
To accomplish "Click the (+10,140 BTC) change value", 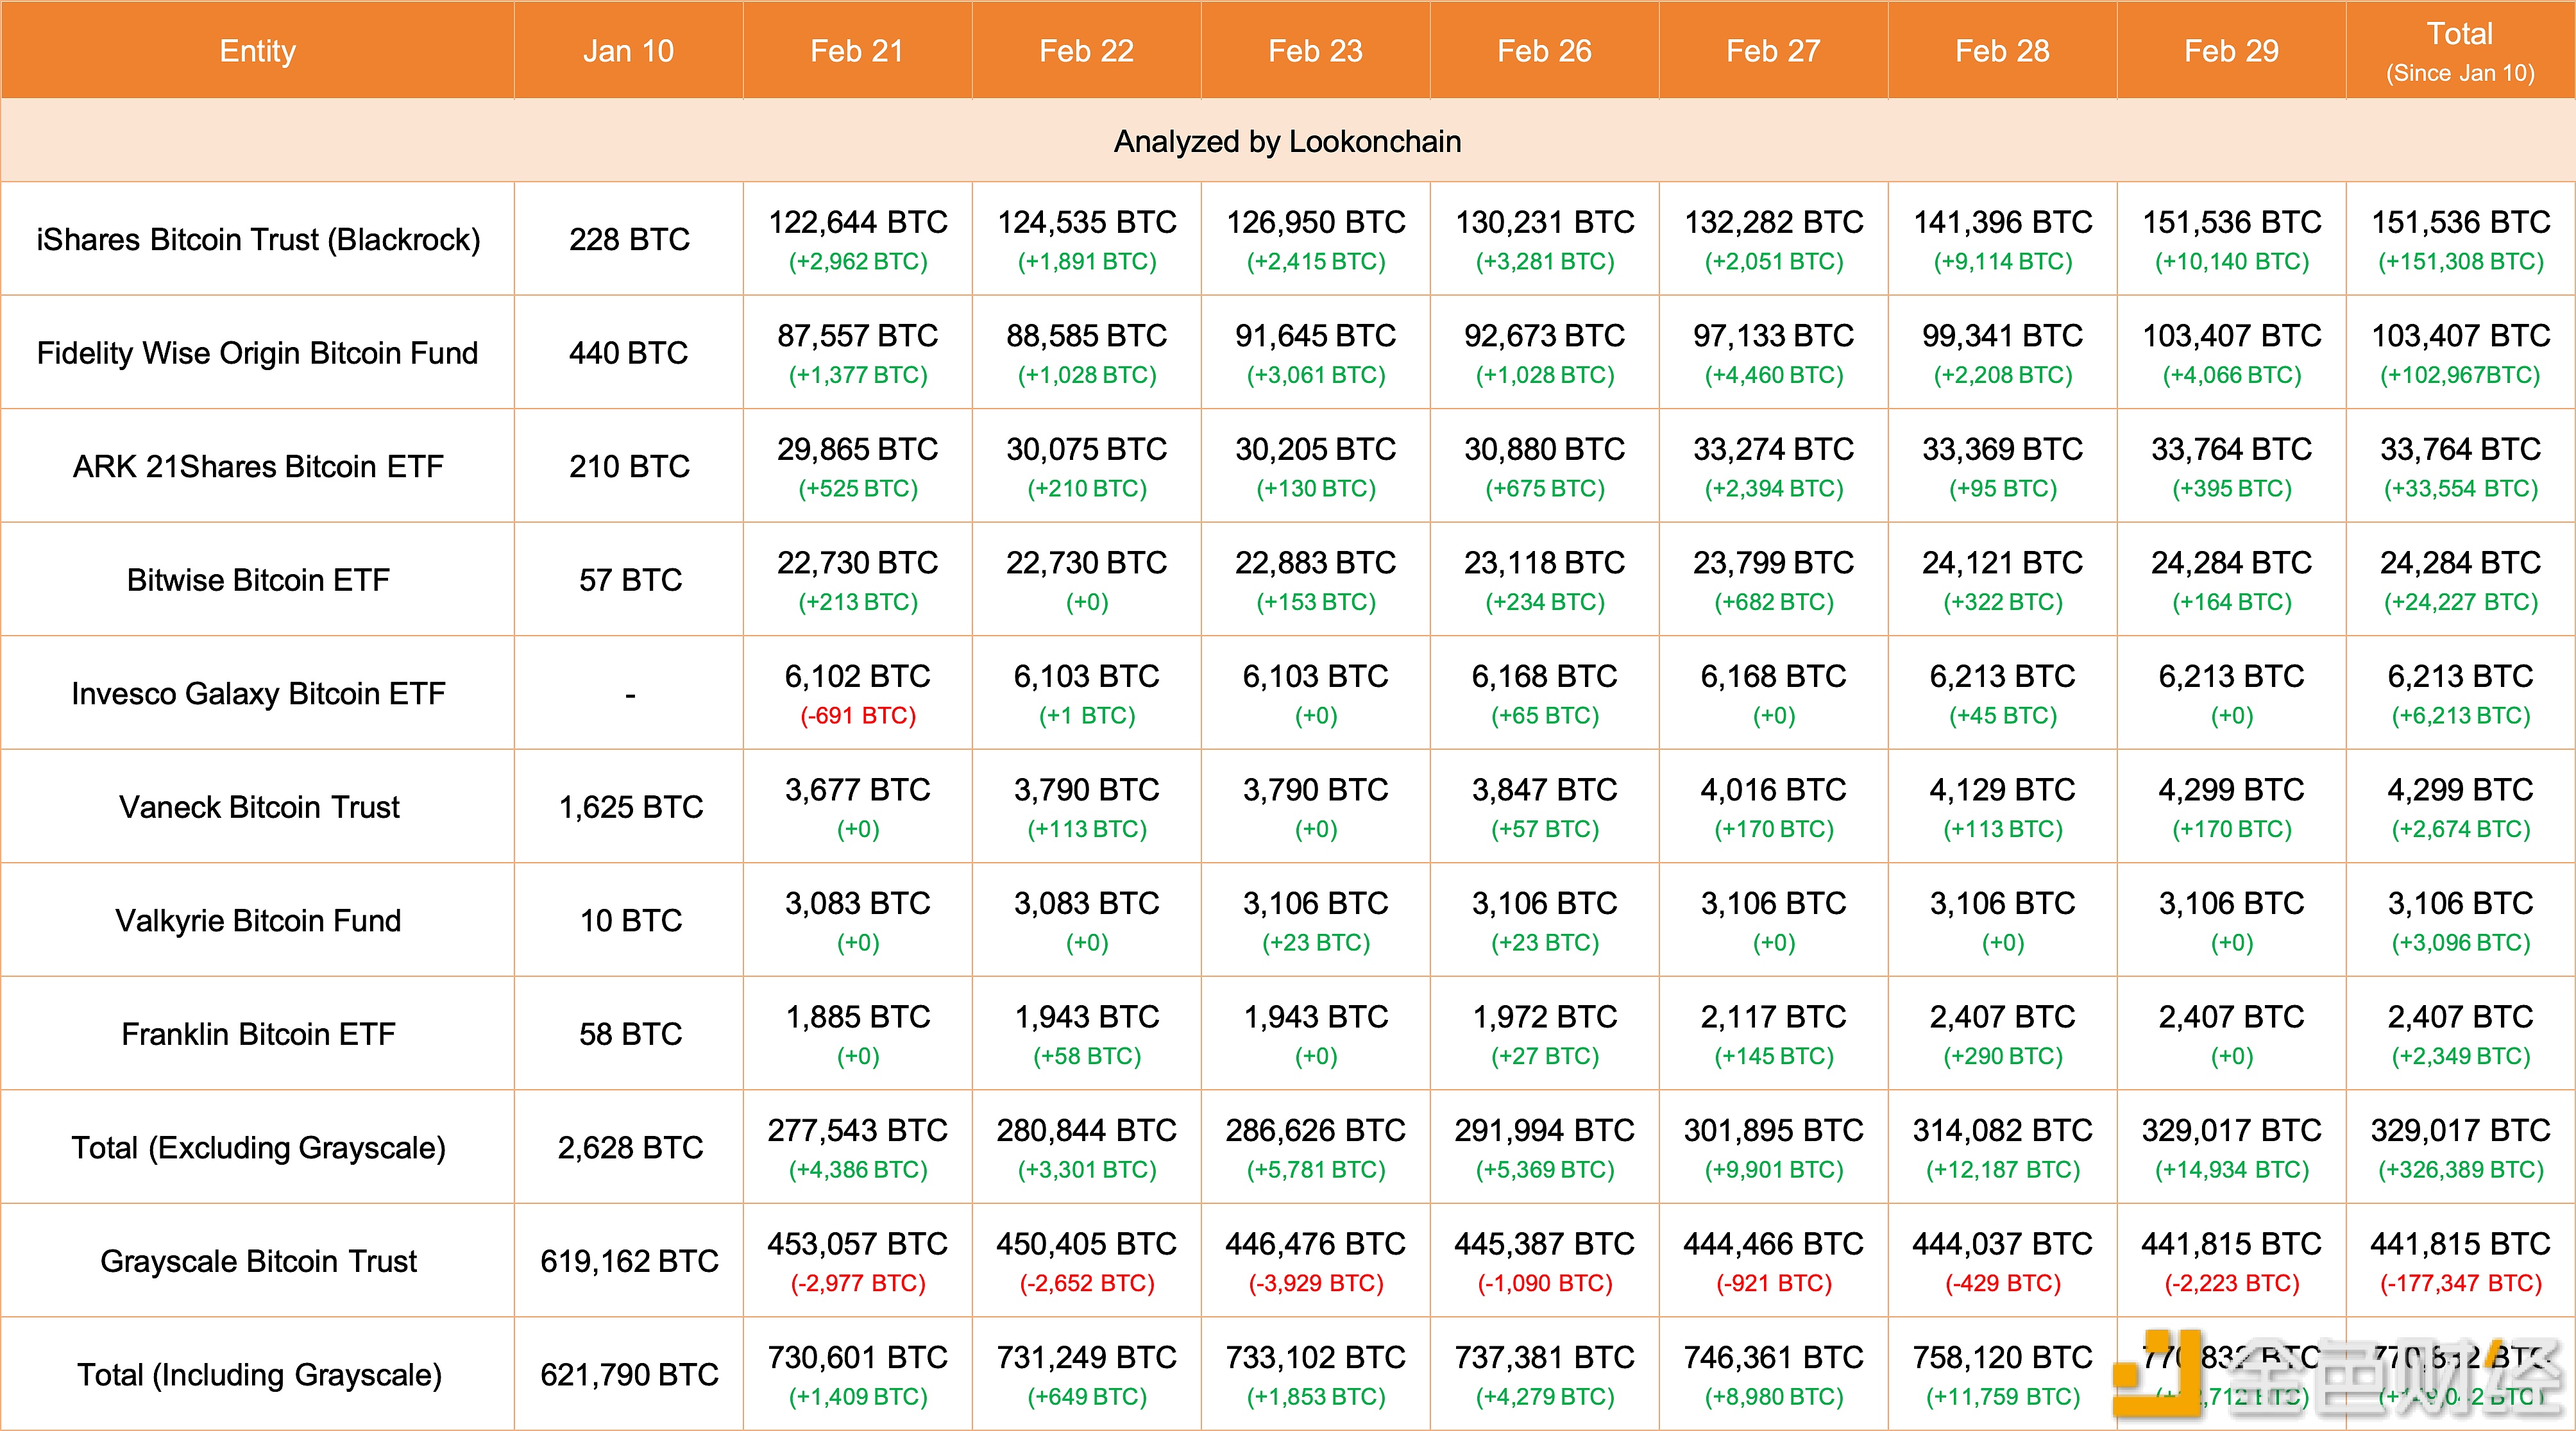I will (2231, 261).
